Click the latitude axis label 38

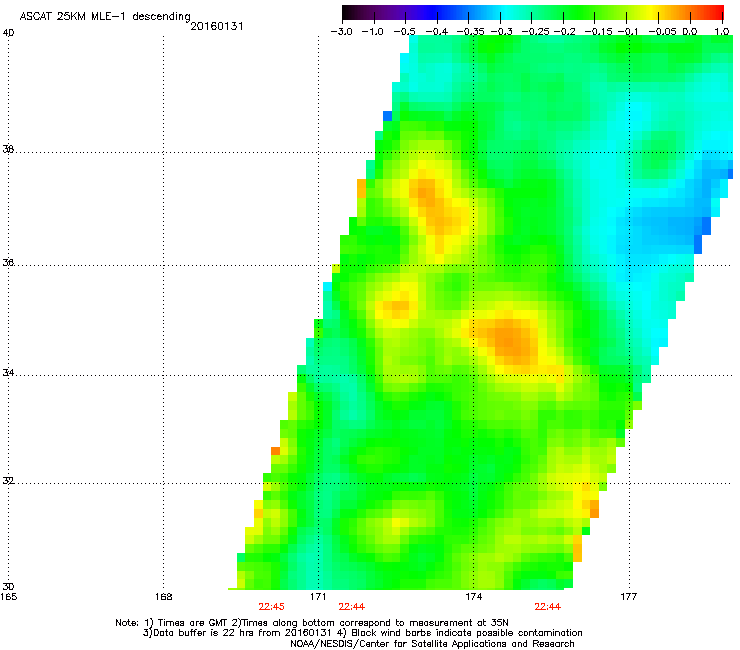point(8,149)
